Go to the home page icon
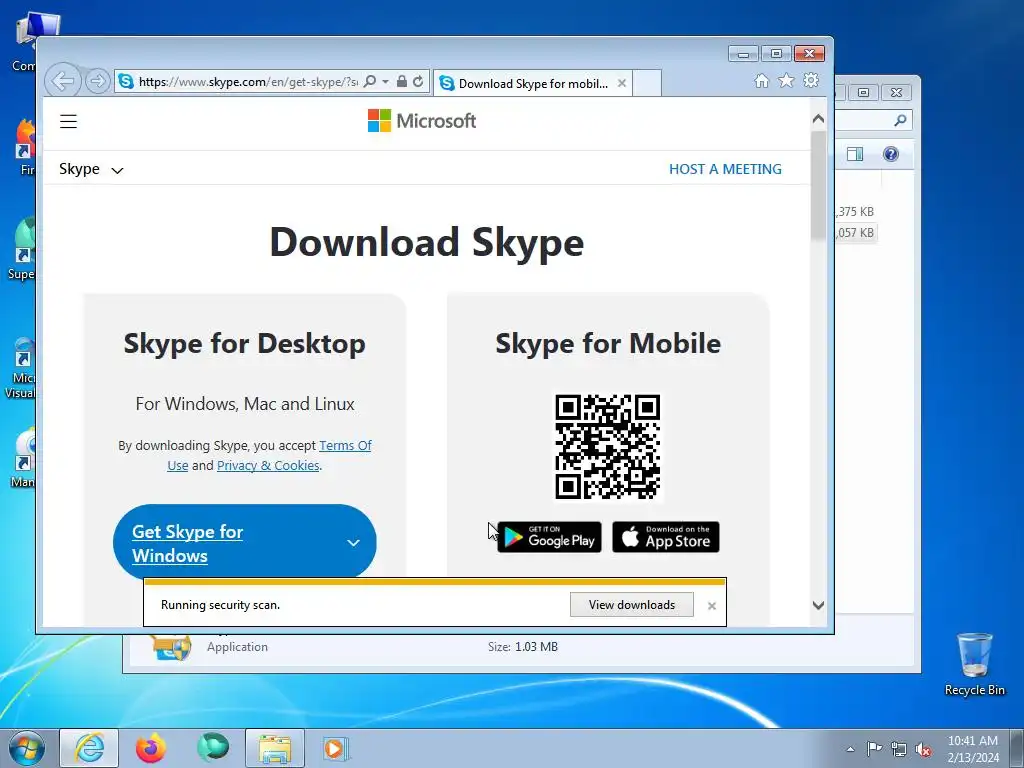 point(761,80)
